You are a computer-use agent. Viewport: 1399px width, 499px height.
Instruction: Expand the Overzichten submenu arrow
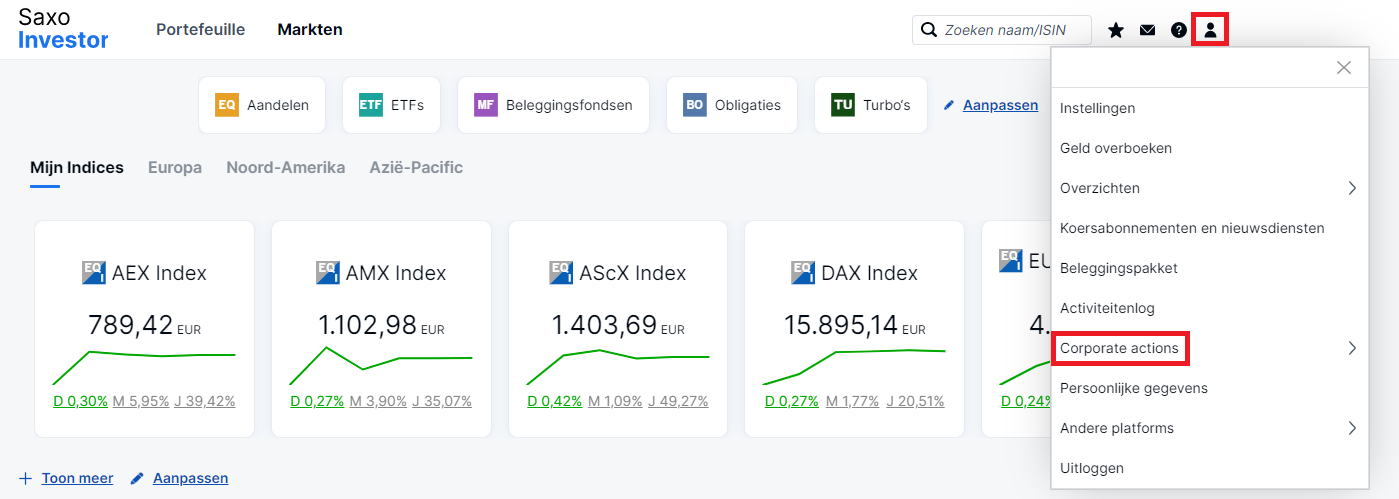click(1351, 188)
